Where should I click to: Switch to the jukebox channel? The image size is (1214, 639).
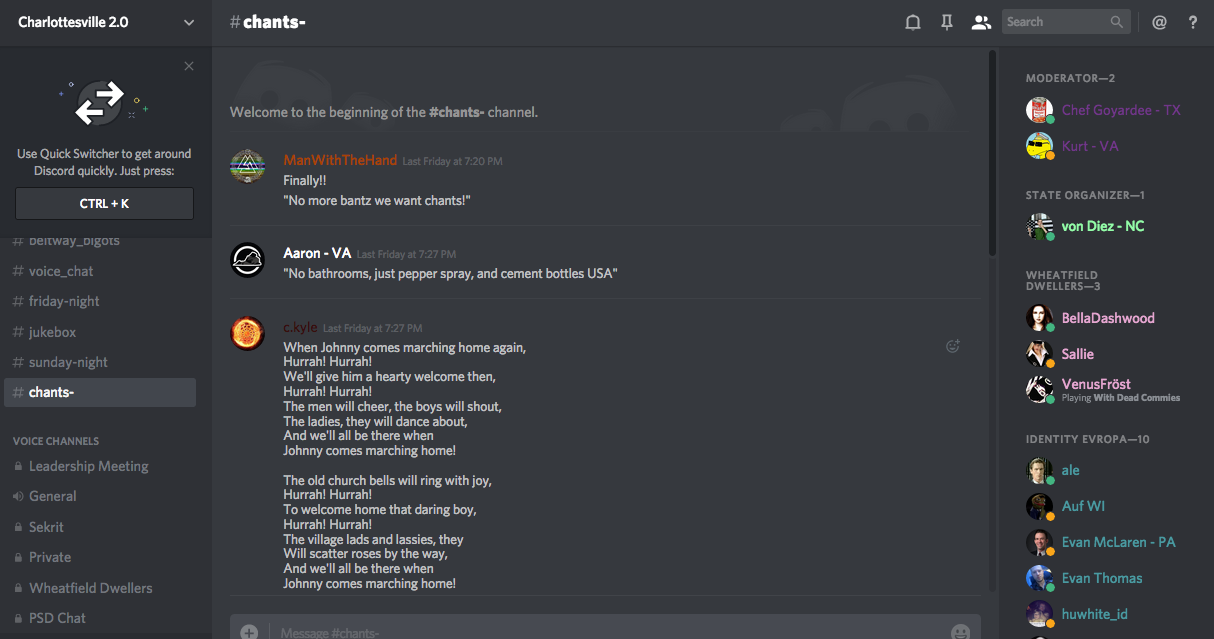tap(52, 332)
